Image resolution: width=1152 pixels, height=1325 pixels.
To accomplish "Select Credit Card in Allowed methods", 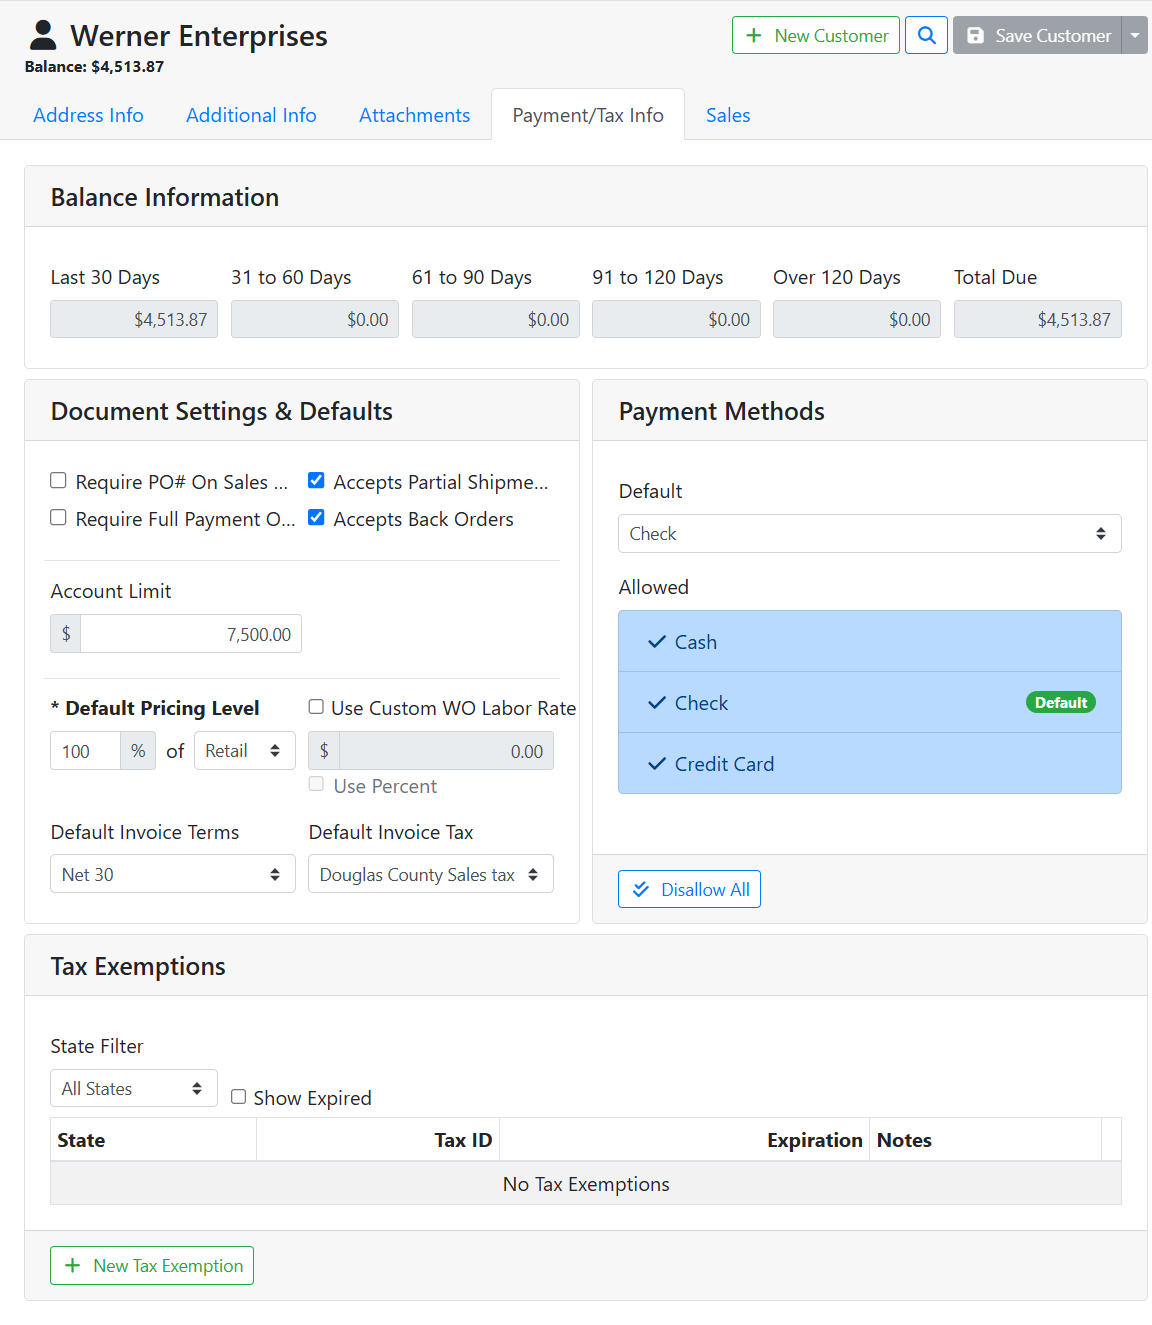I will click(x=724, y=764).
